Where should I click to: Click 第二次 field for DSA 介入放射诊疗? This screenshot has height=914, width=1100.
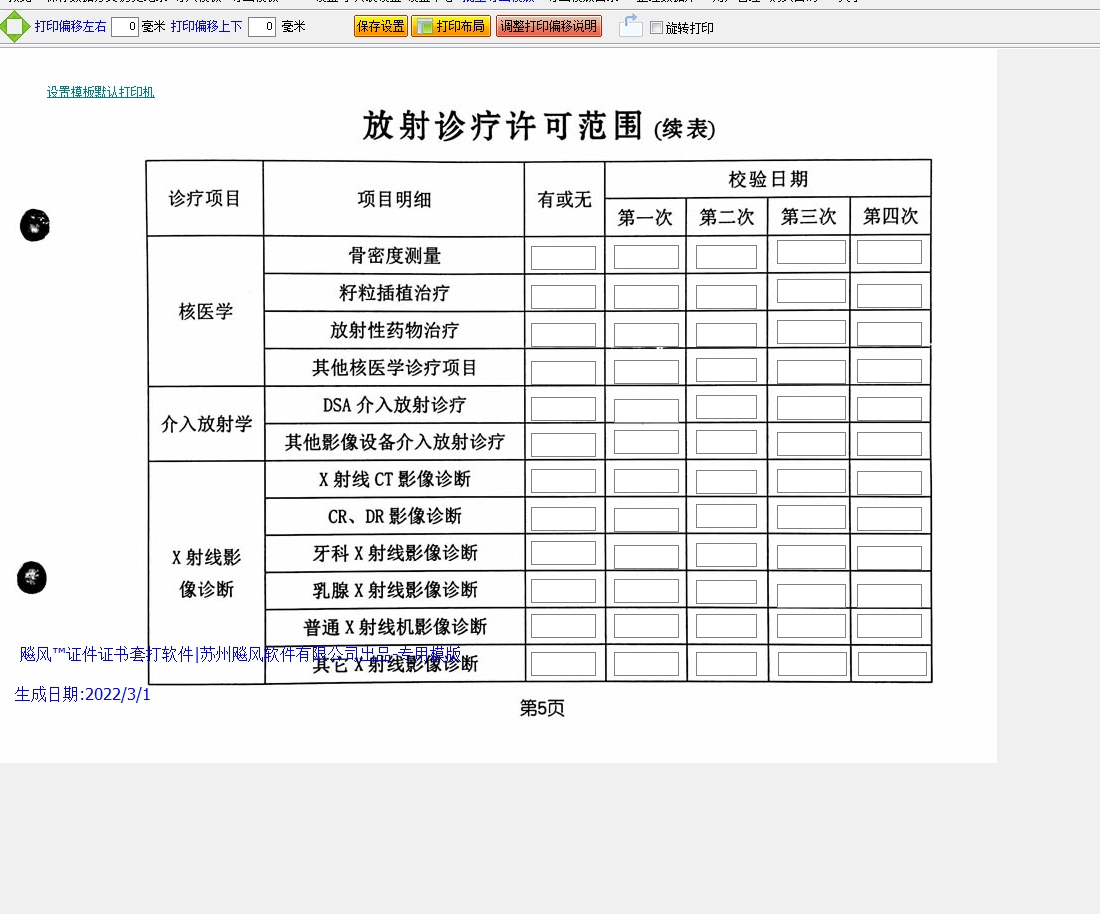726,407
